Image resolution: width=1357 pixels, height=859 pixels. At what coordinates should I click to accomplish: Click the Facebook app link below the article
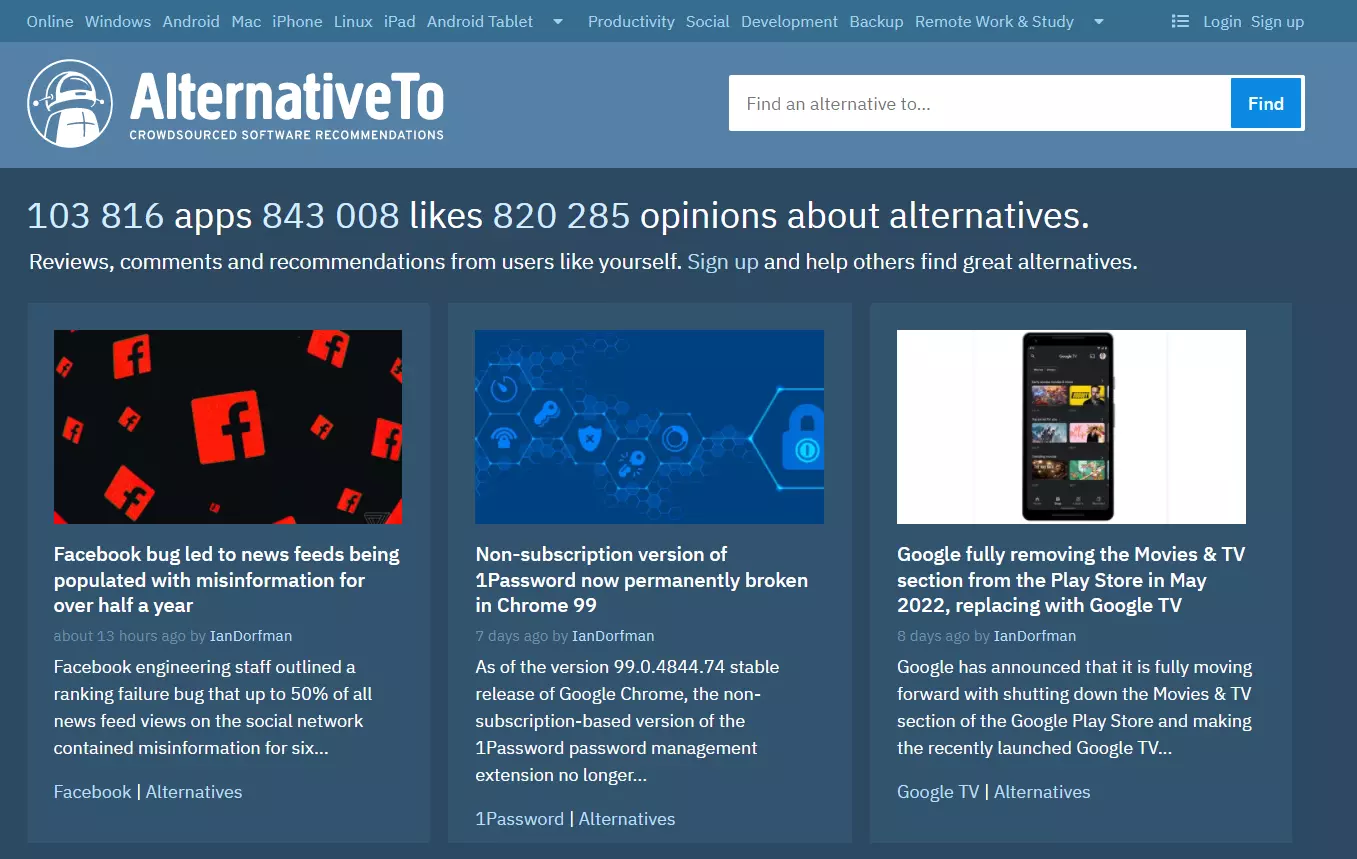click(x=91, y=791)
